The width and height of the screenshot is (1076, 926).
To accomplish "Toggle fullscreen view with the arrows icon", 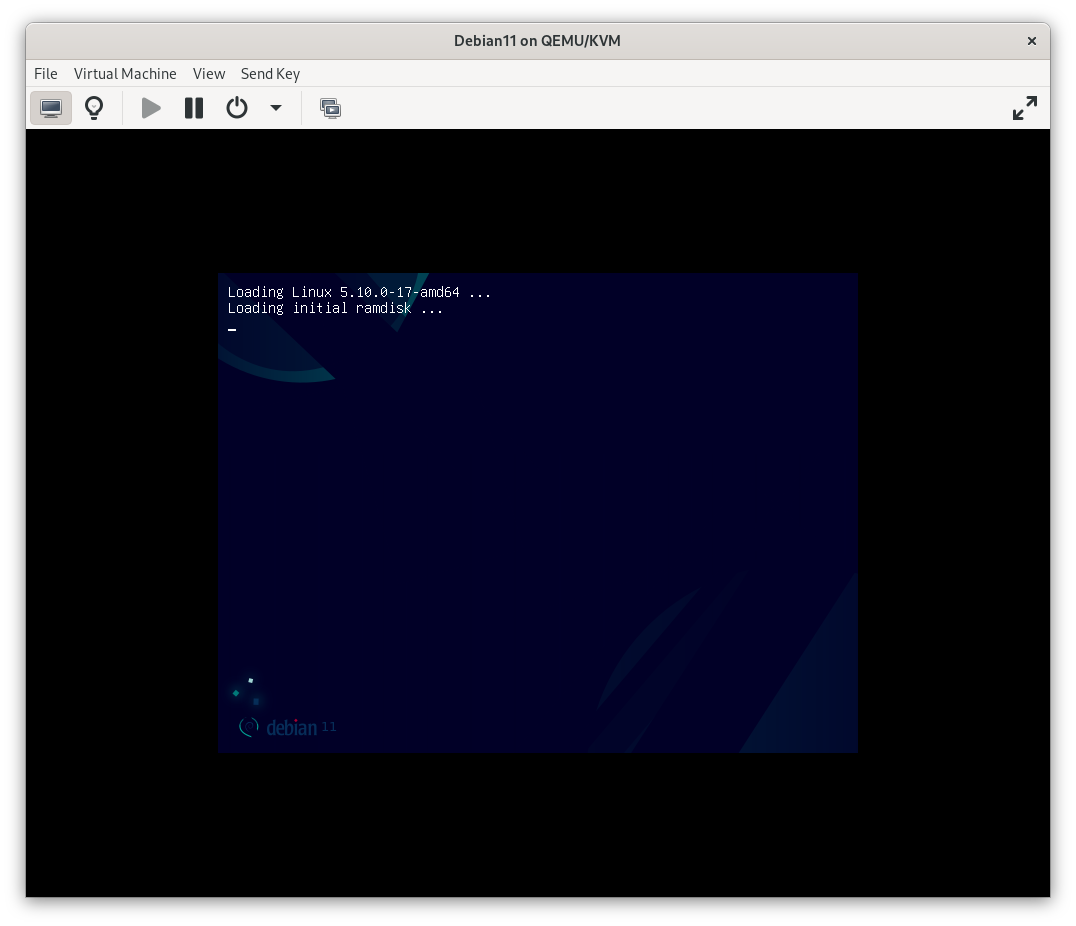I will click(x=1024, y=107).
